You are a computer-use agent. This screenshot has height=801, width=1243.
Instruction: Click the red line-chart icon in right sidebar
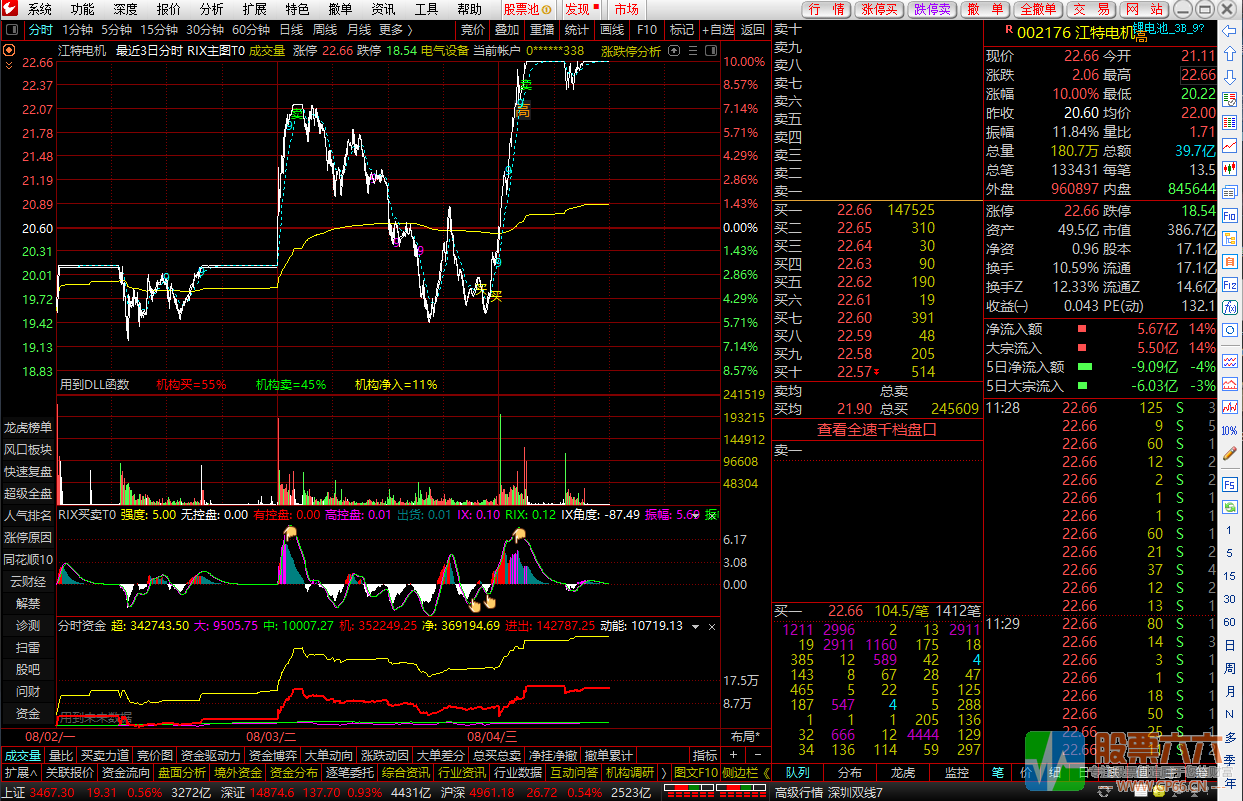[1230, 146]
